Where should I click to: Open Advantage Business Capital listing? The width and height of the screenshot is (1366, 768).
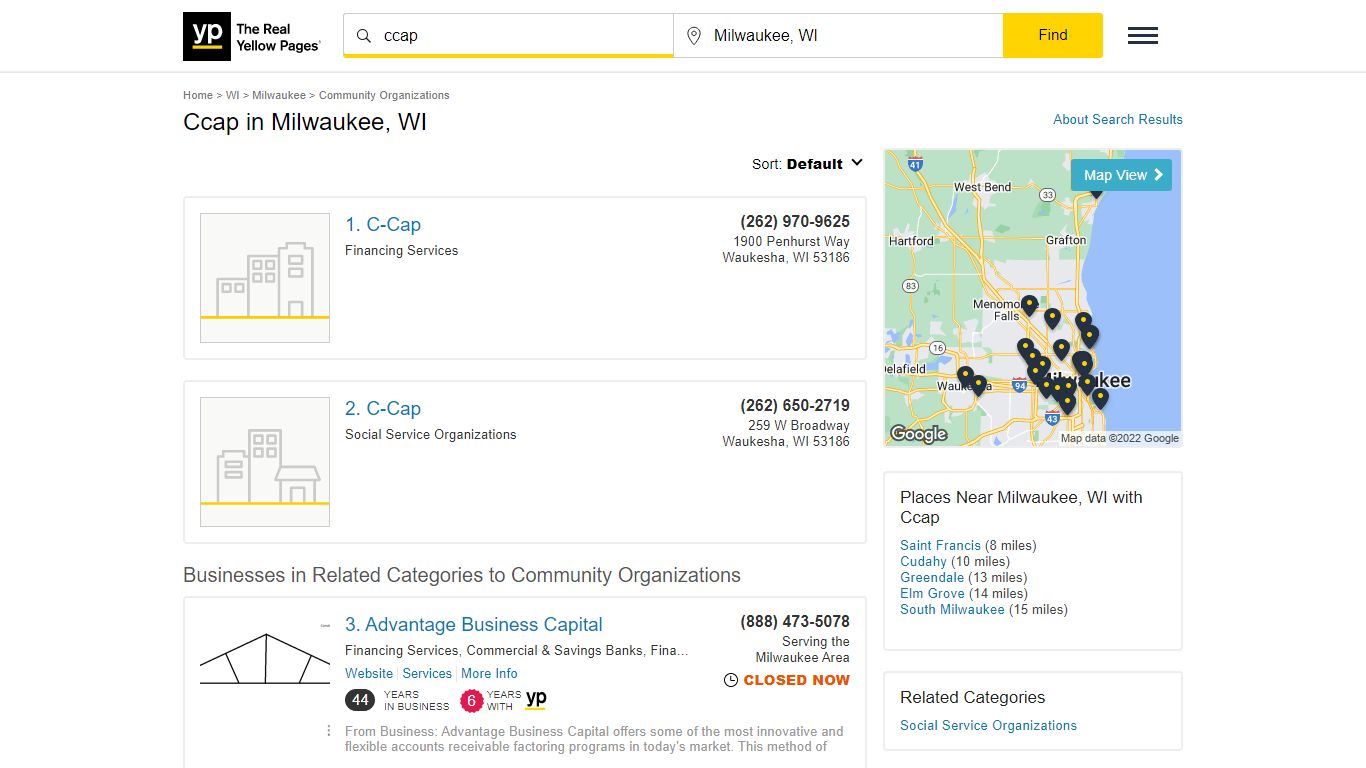(x=474, y=624)
